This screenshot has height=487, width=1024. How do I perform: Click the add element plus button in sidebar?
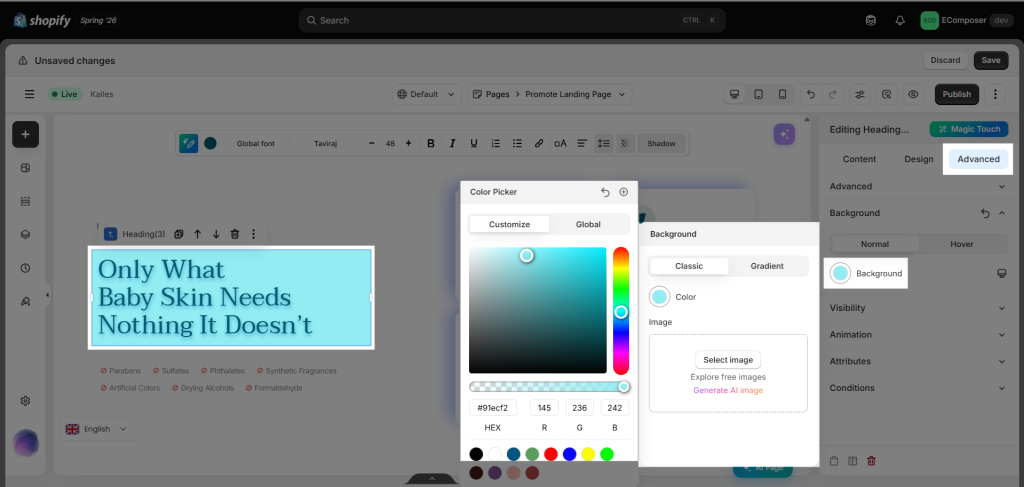(x=25, y=134)
